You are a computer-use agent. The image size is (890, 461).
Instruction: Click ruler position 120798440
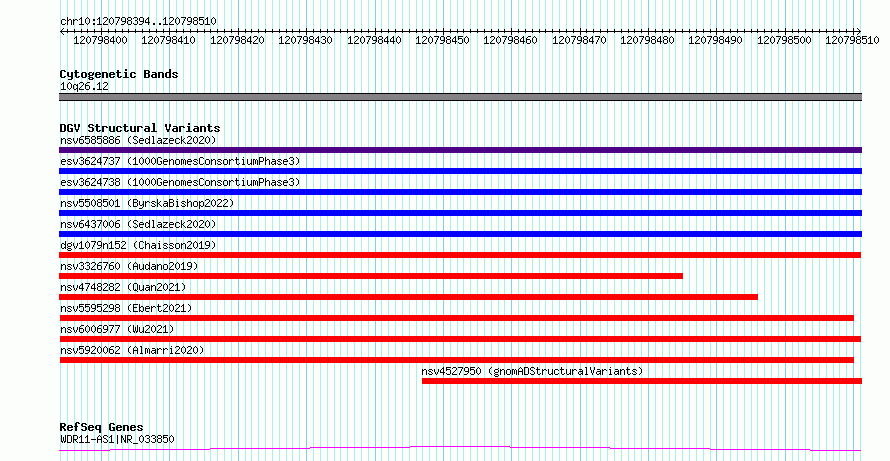[374, 40]
